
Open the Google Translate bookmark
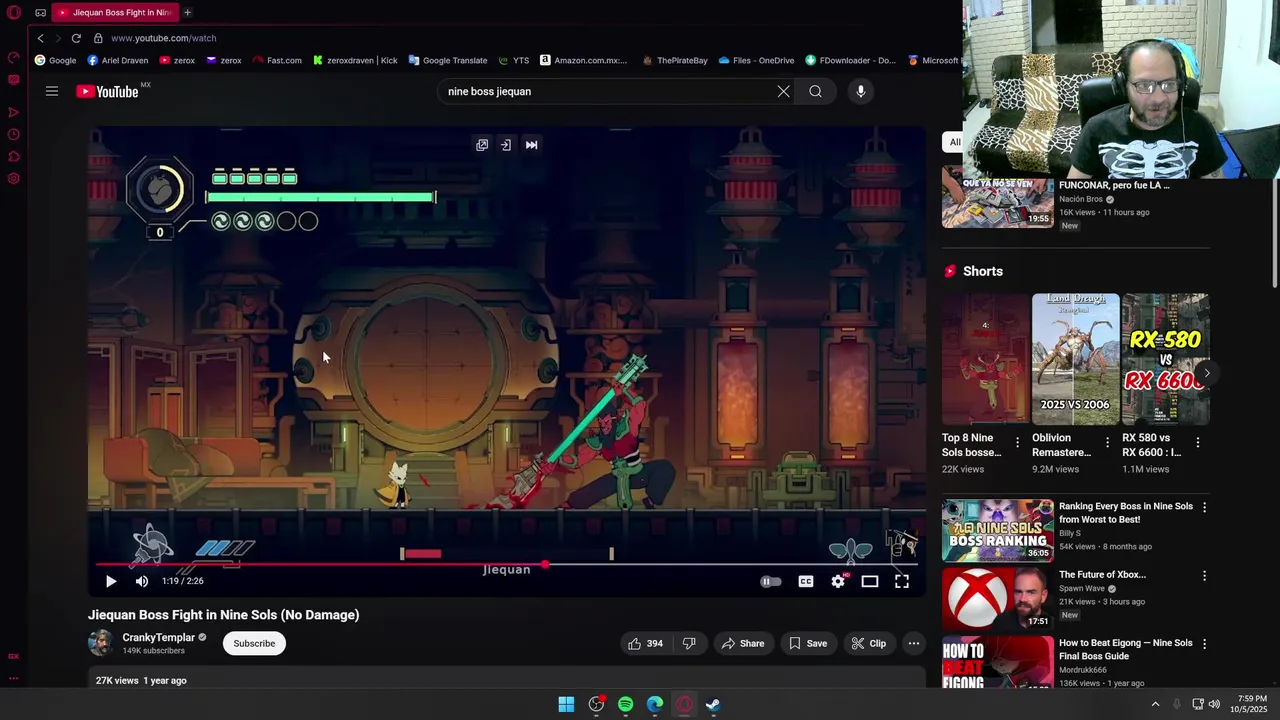(447, 60)
